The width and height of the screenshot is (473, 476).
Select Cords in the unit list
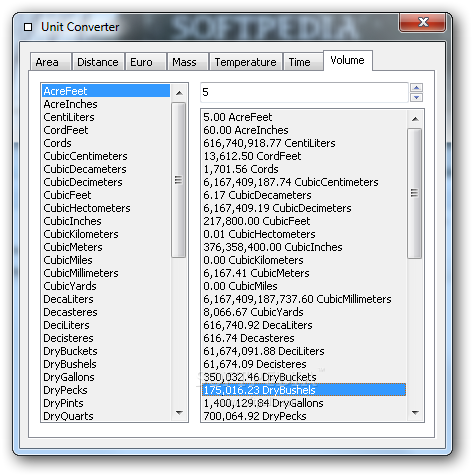pyautogui.click(x=106, y=143)
